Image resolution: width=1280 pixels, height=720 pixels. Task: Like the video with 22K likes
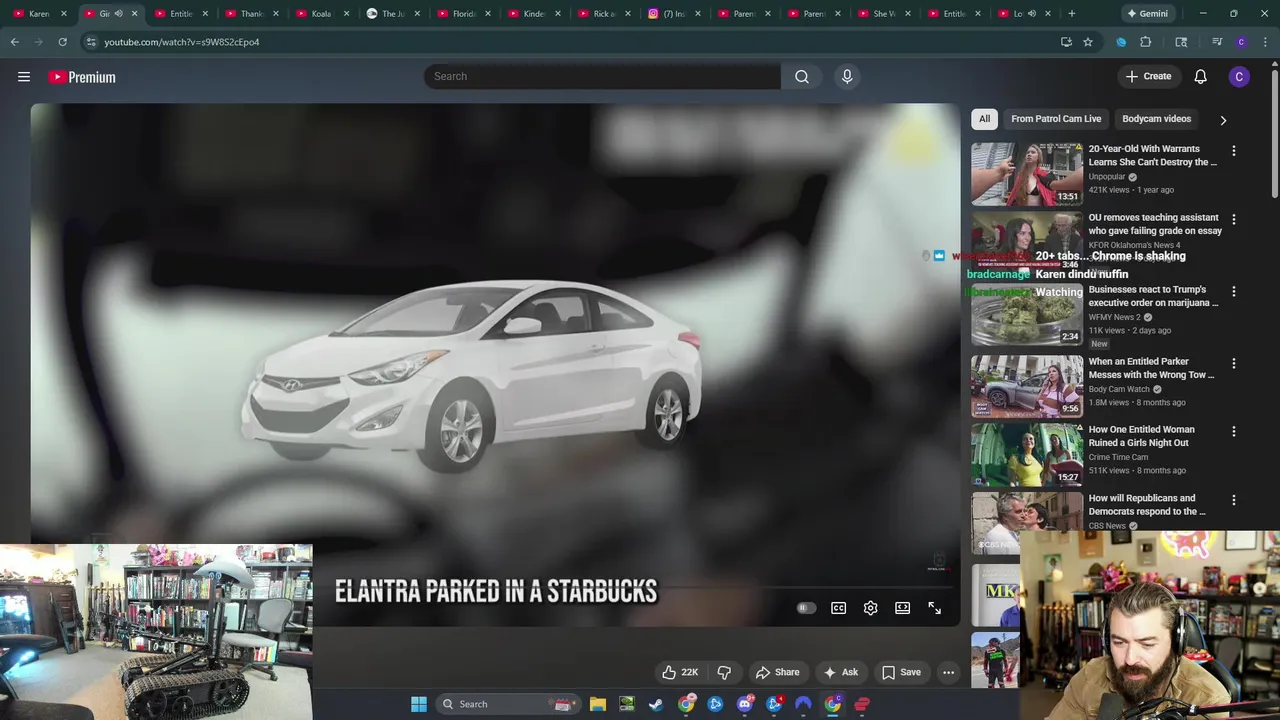pos(679,672)
